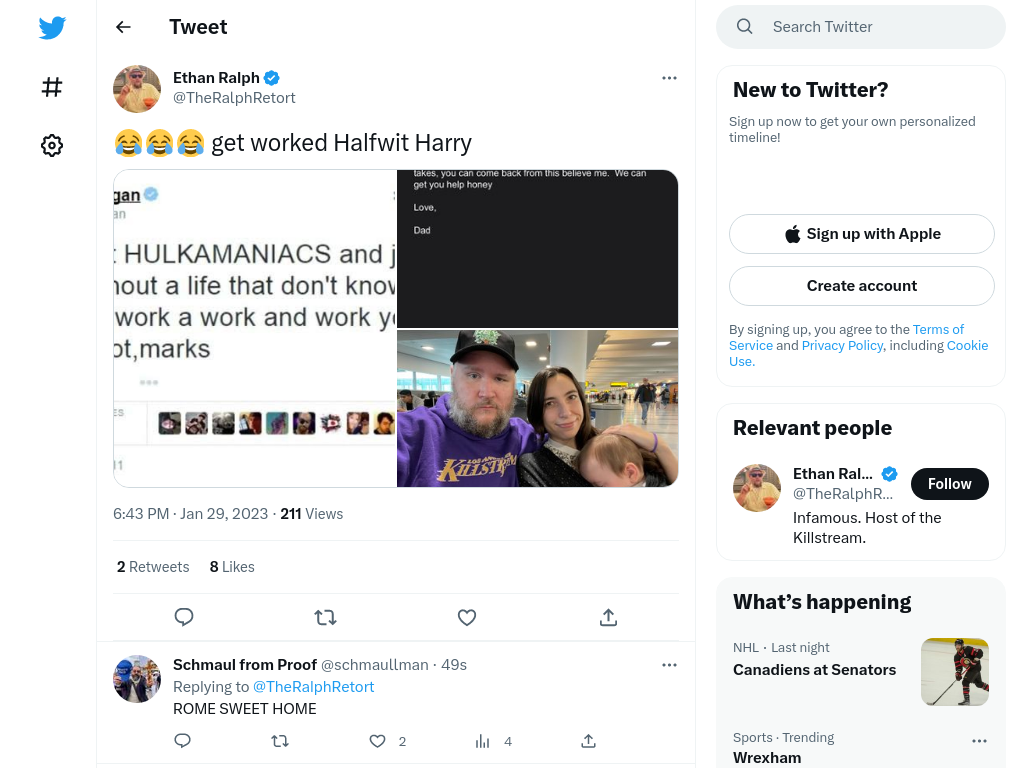Sign up with Apple
This screenshot has width=1024, height=768.
point(862,234)
